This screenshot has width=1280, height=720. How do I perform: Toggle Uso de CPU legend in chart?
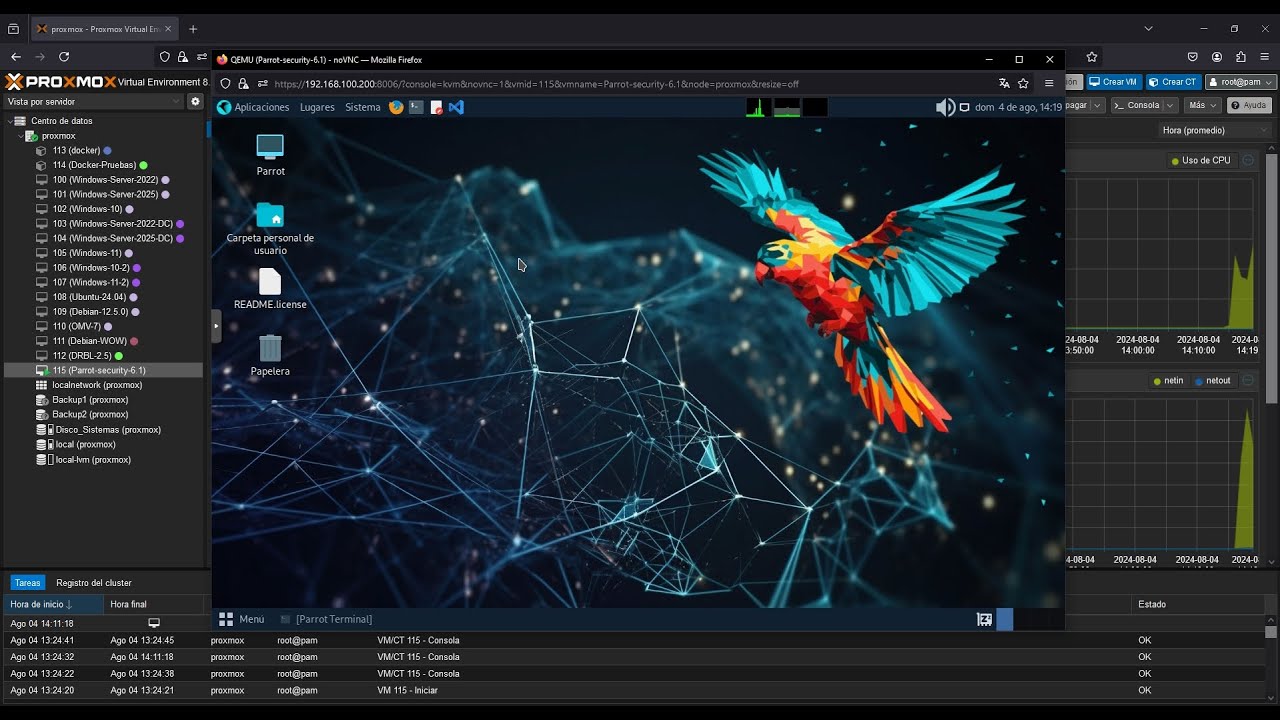click(x=1201, y=160)
